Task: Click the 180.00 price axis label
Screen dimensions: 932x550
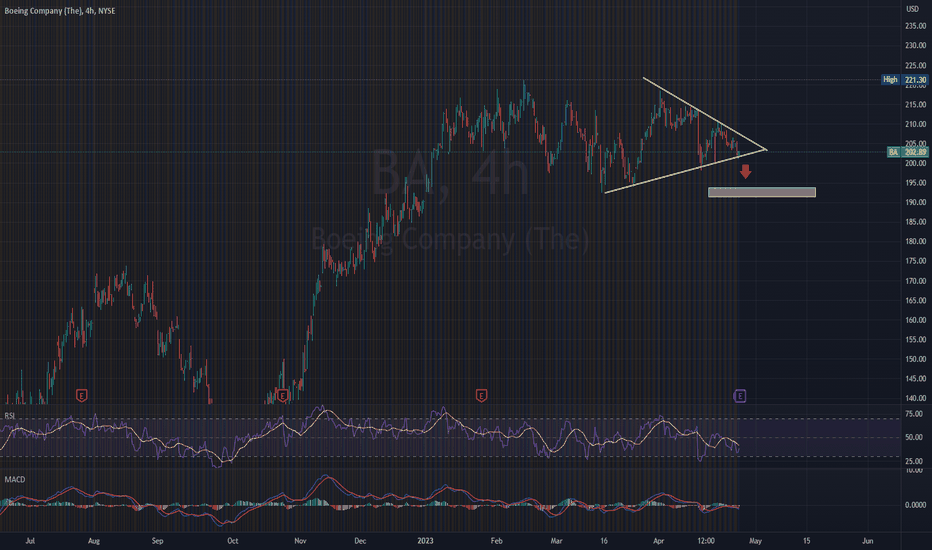Action: [x=915, y=241]
